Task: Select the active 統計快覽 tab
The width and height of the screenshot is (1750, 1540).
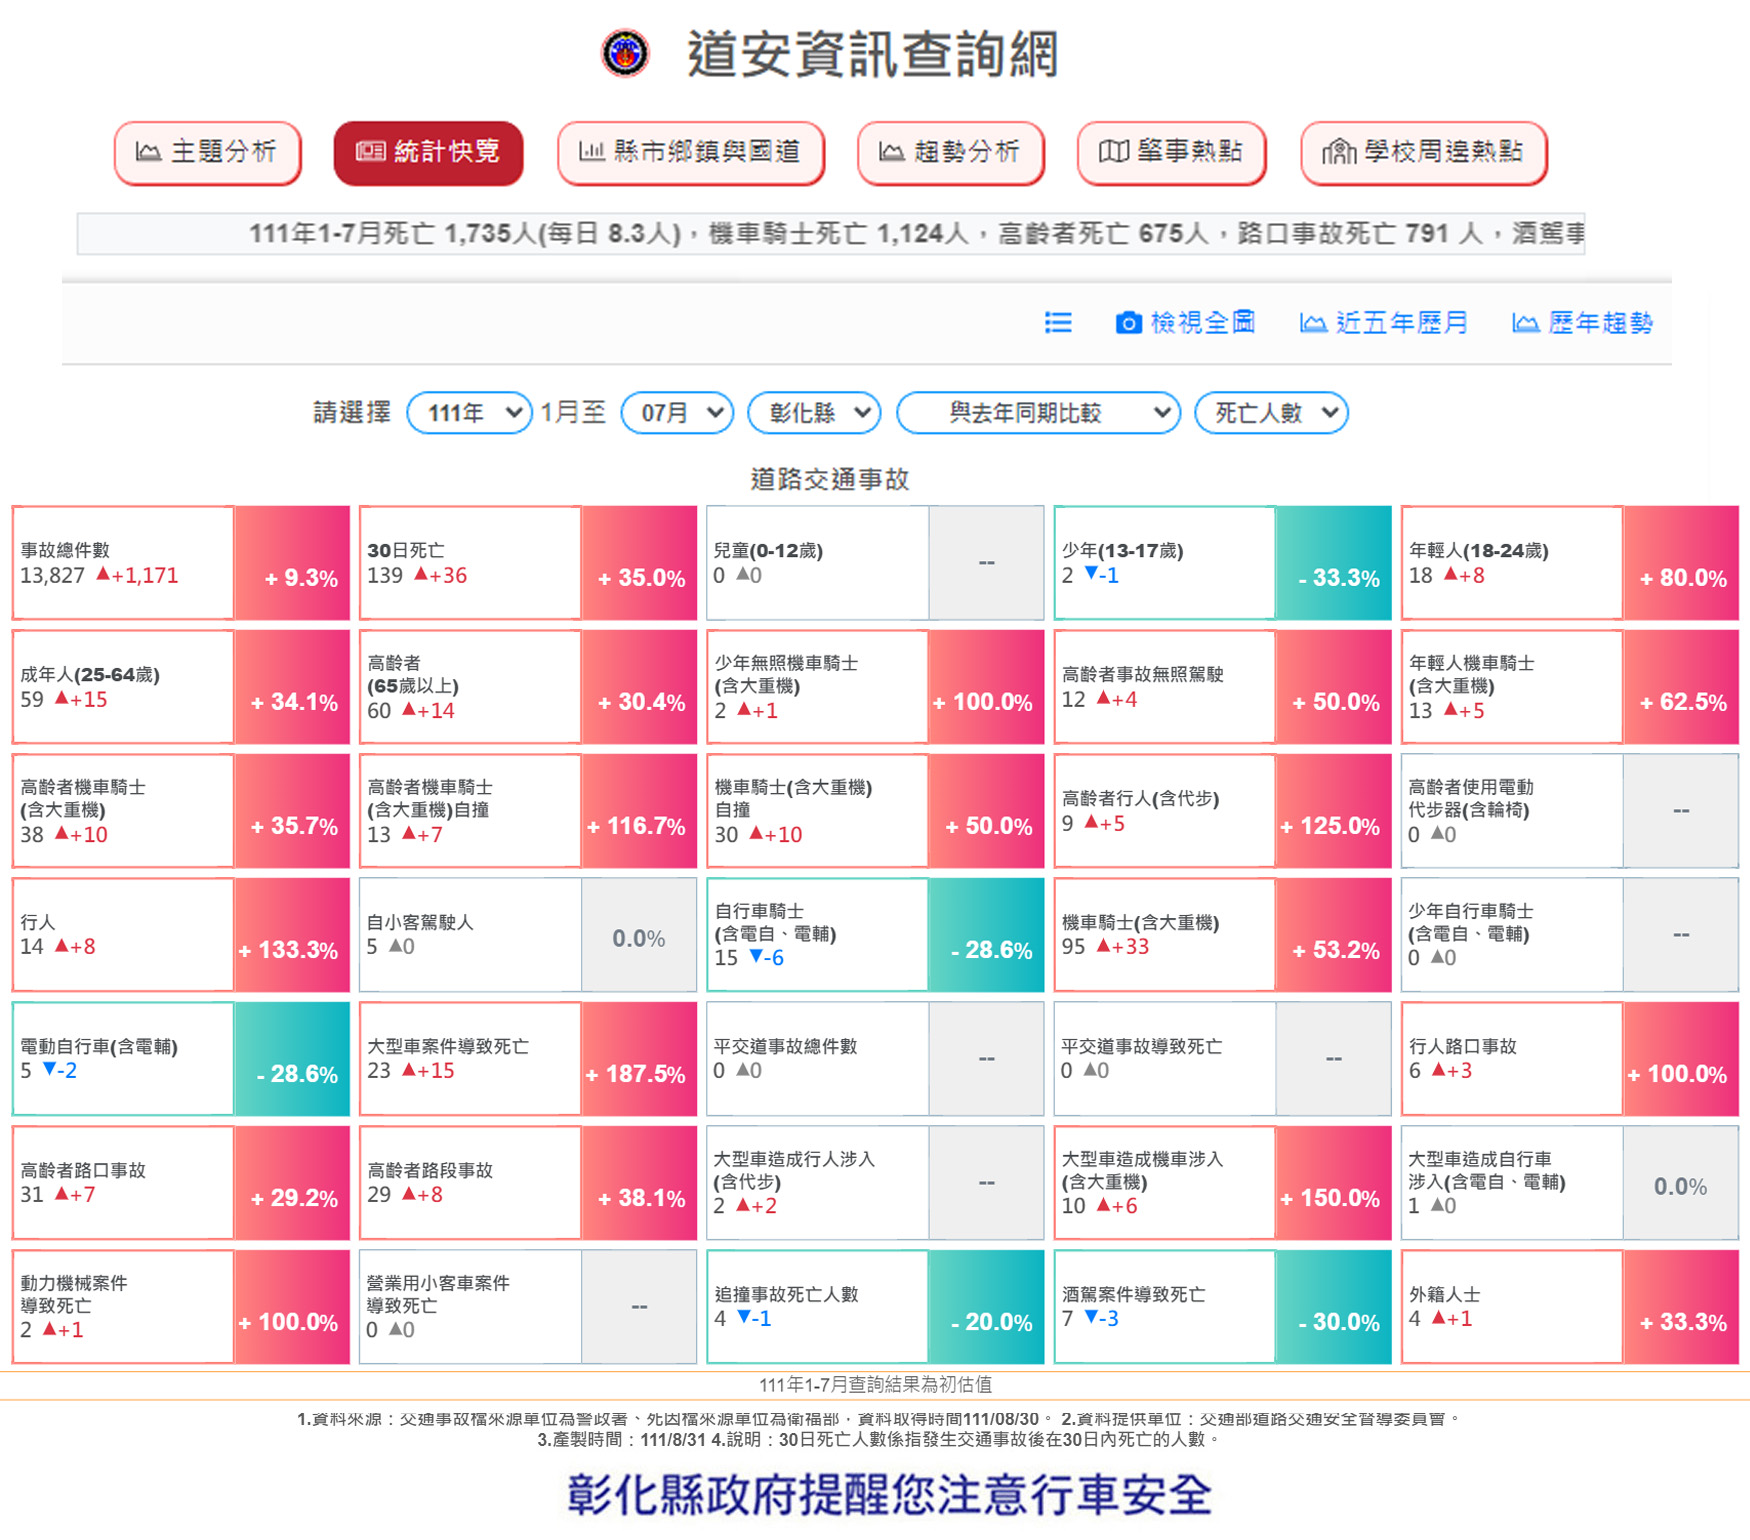Action: (428, 152)
